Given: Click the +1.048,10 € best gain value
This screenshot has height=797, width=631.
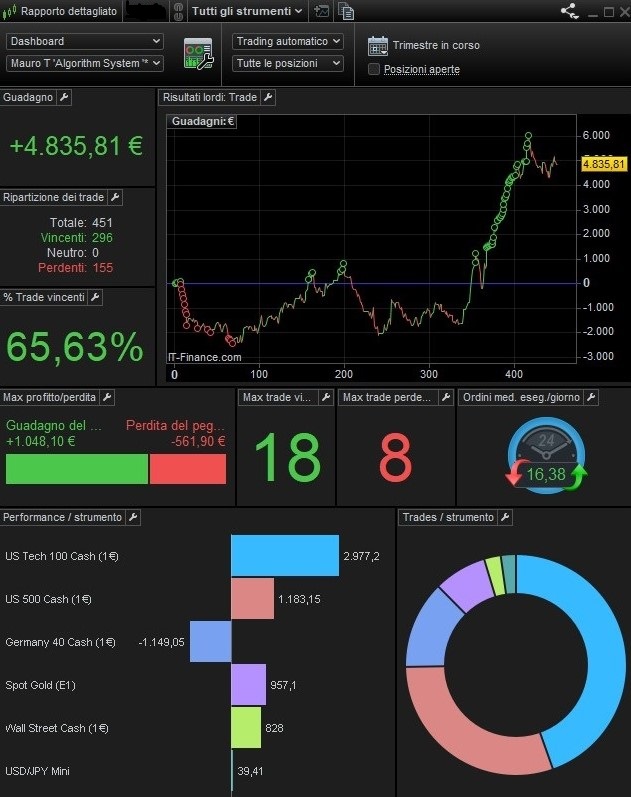Looking at the screenshot, I should [41, 441].
